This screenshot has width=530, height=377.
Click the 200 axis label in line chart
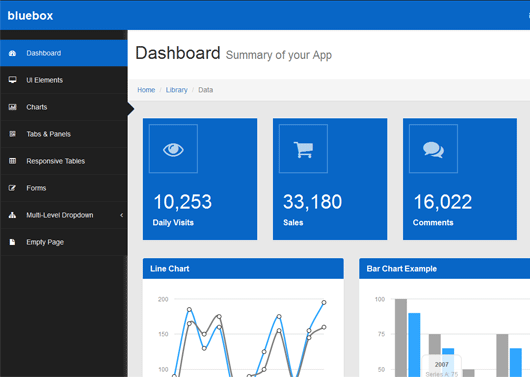pos(163,299)
